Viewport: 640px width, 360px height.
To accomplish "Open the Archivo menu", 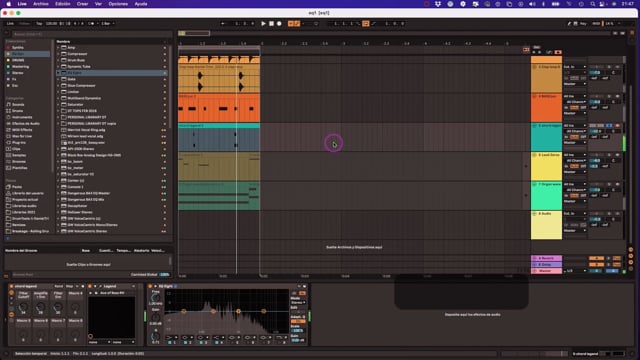I will 41,4.
